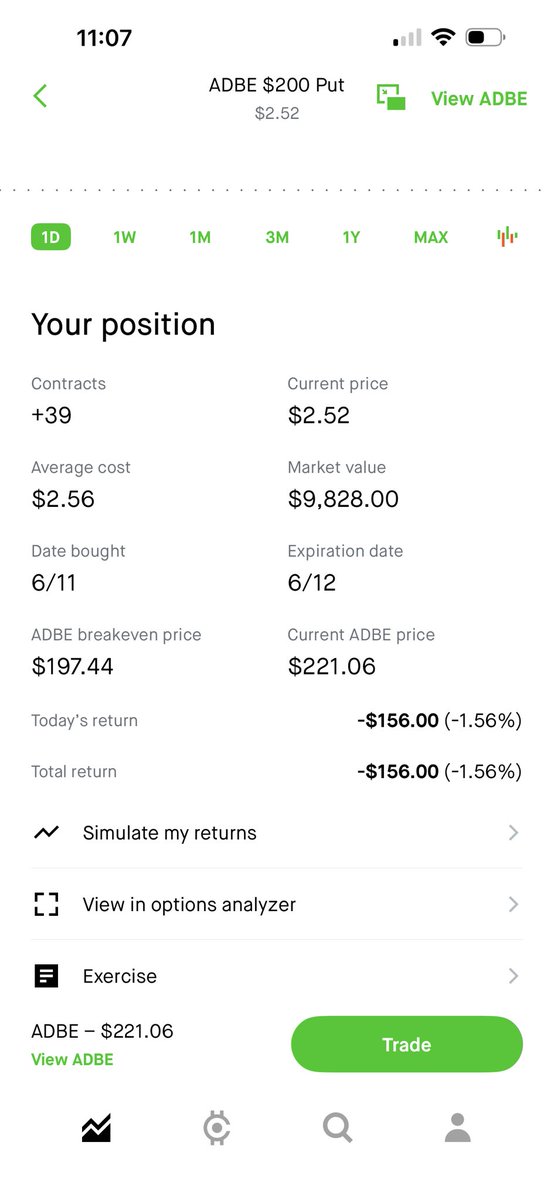Tap the picture-in-picture chart icon
This screenshot has height=1200, width=554.
[391, 97]
